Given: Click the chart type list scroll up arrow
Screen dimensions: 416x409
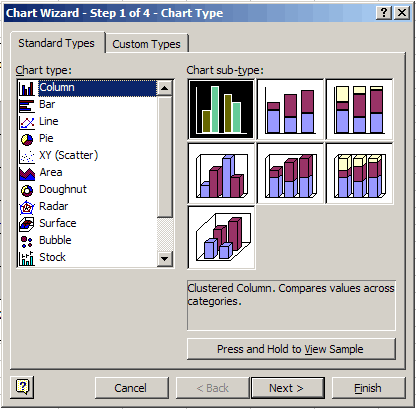Looking at the screenshot, I should (165, 88).
